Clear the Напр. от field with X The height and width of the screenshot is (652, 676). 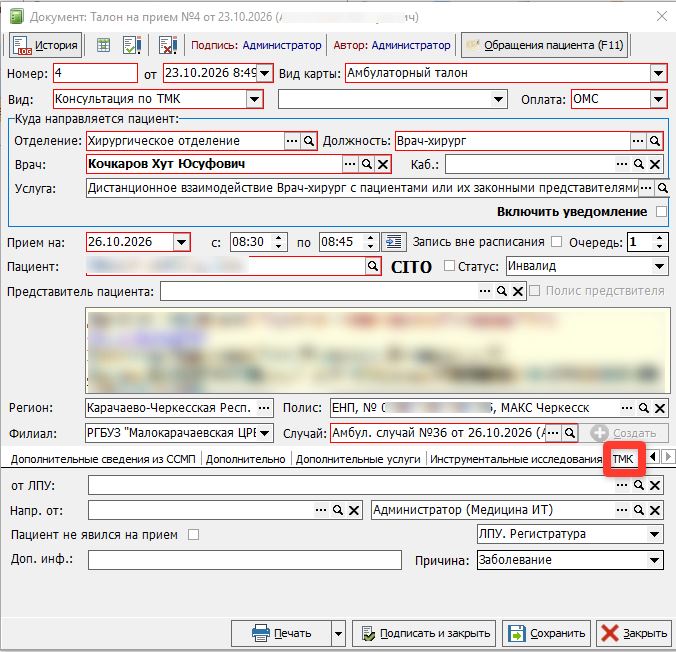tap(354, 511)
